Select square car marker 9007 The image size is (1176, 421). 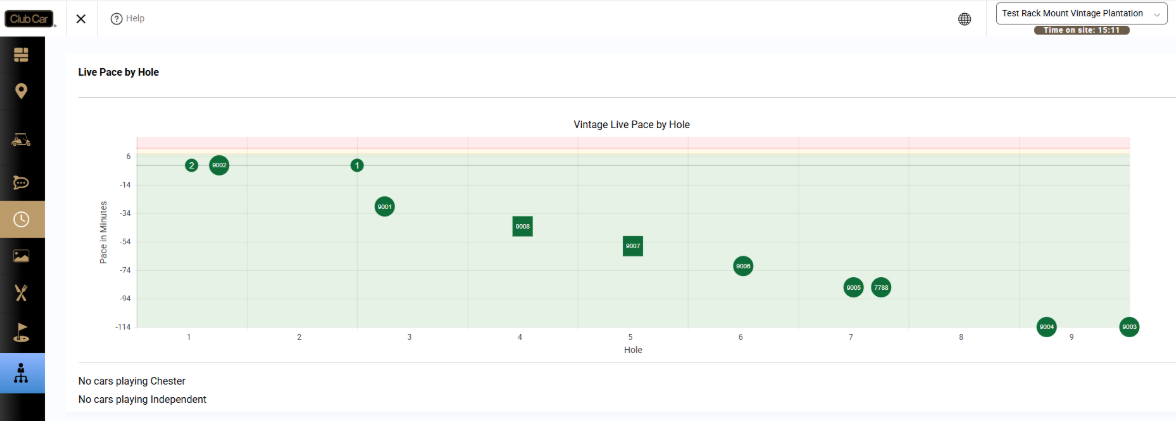tap(633, 246)
